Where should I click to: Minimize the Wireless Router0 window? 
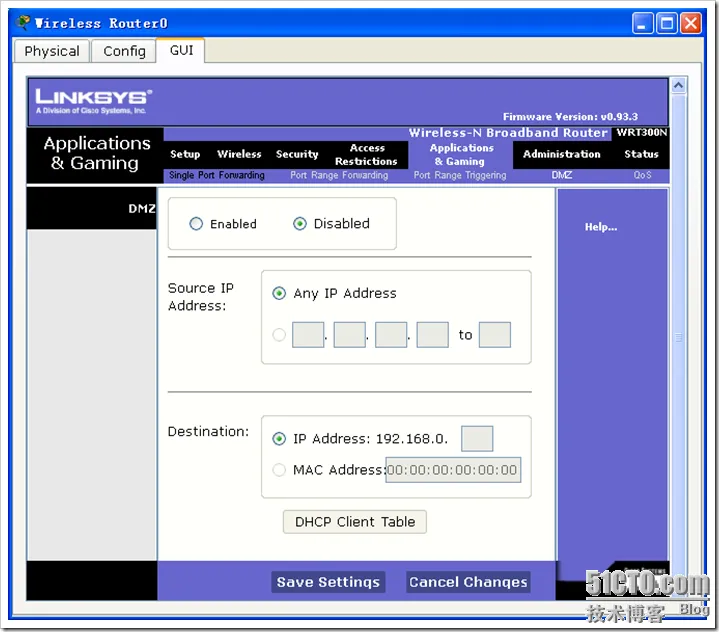[642, 23]
